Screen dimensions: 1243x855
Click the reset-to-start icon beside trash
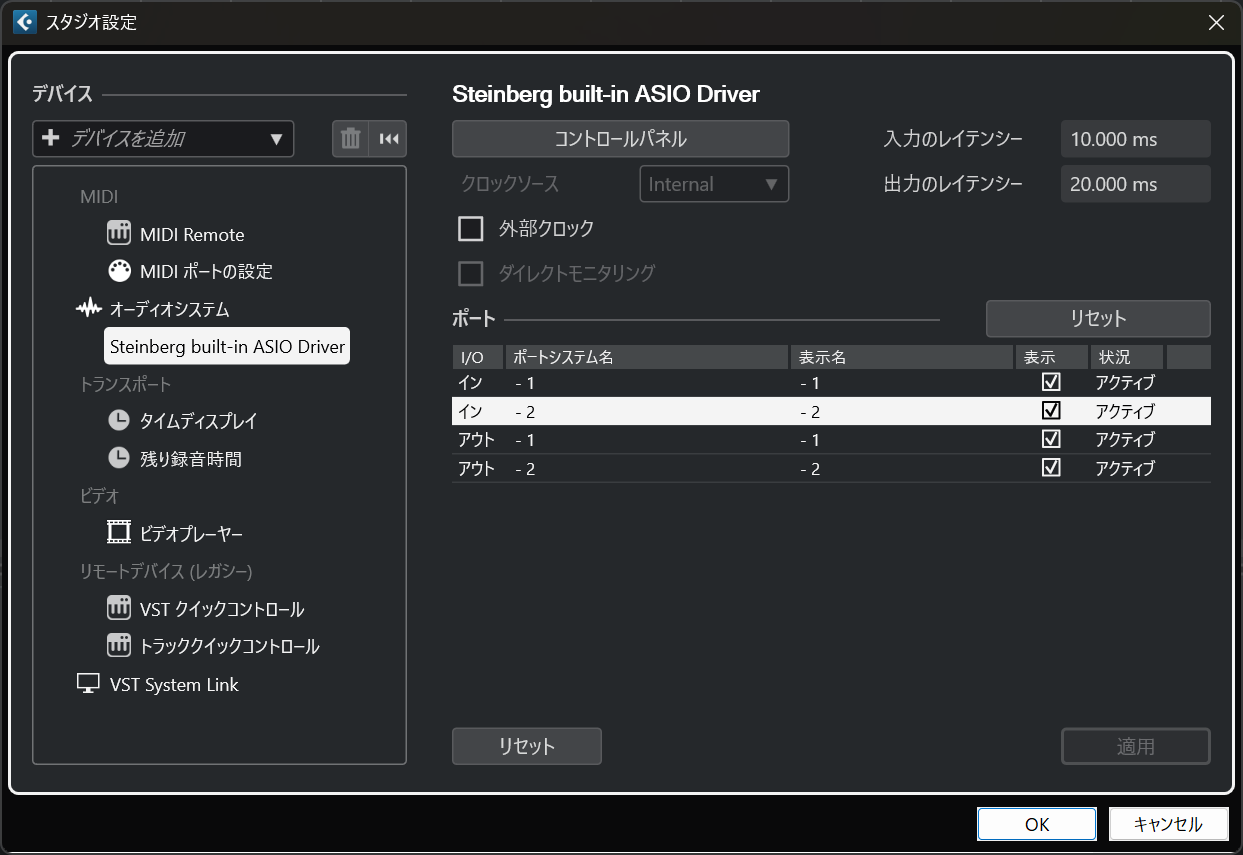point(388,139)
